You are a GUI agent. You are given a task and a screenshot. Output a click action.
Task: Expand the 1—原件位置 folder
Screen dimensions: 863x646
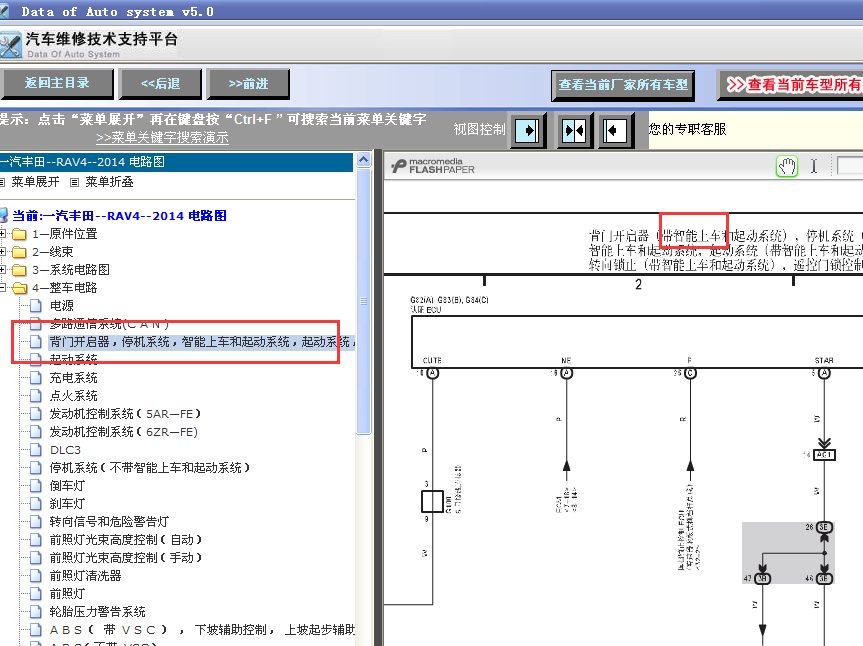(3, 234)
